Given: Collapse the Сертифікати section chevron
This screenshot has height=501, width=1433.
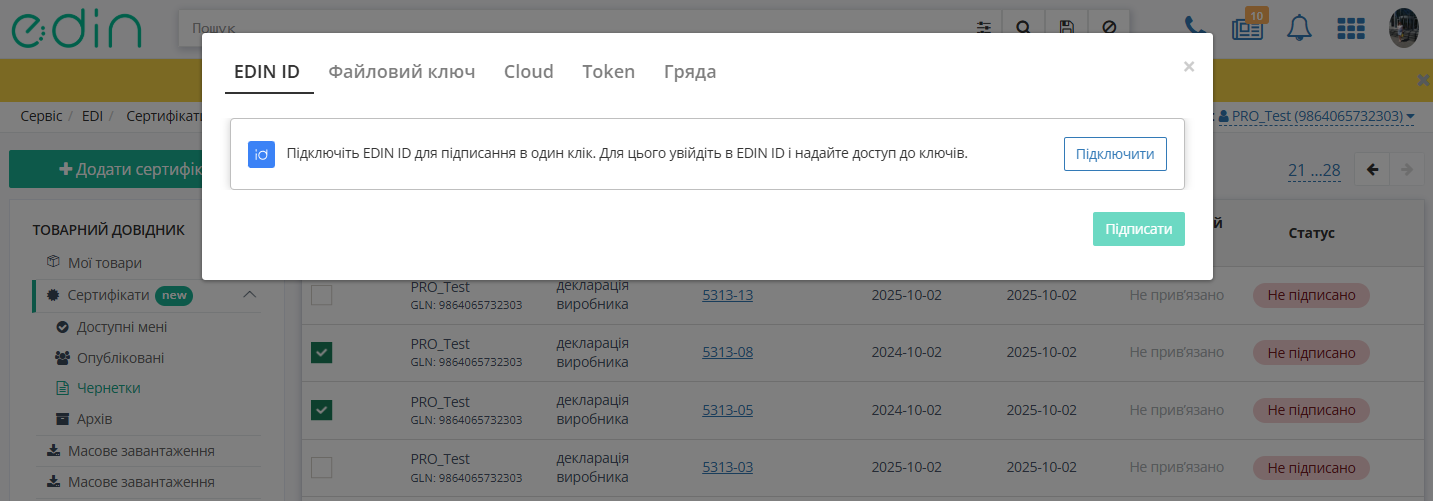Looking at the screenshot, I should (250, 295).
